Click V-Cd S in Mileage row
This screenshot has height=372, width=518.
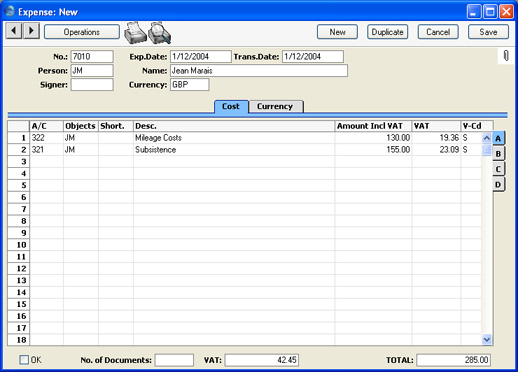click(x=471, y=138)
